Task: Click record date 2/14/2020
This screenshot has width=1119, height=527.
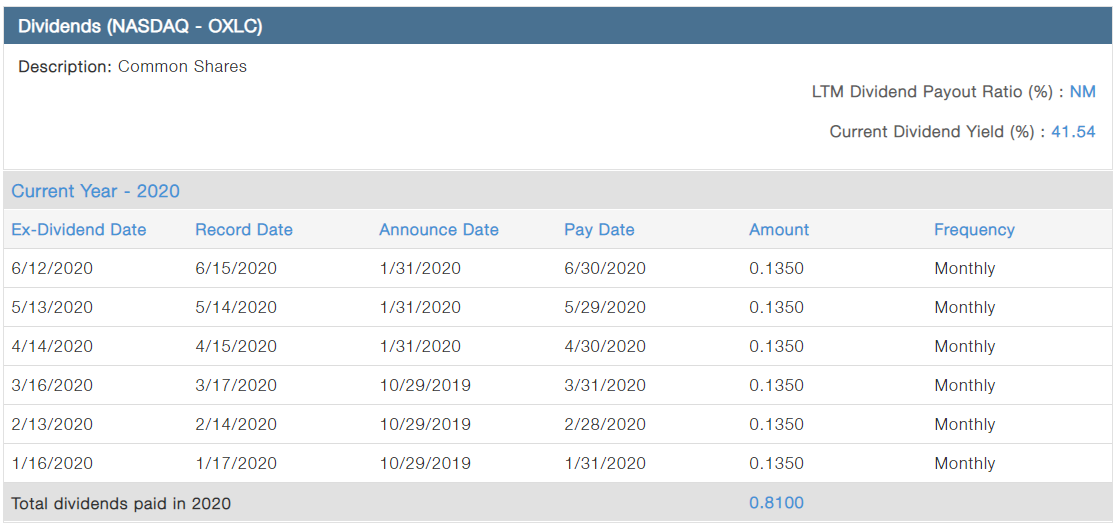Action: (x=236, y=425)
